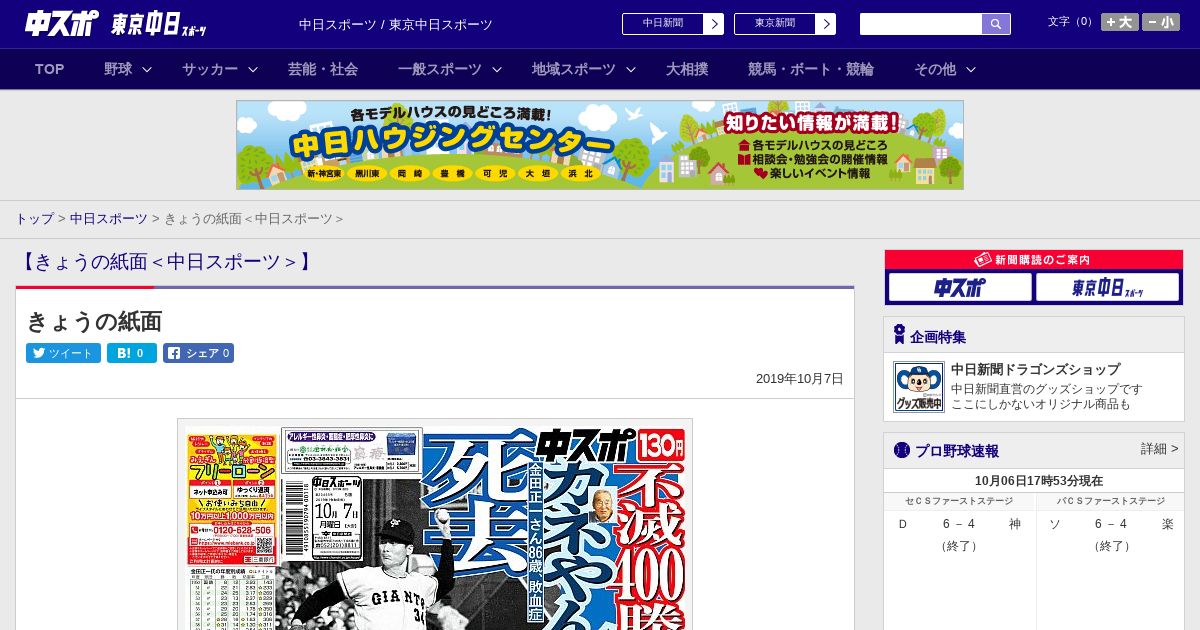Click the arrow next to 東京新聞

pos(826,24)
